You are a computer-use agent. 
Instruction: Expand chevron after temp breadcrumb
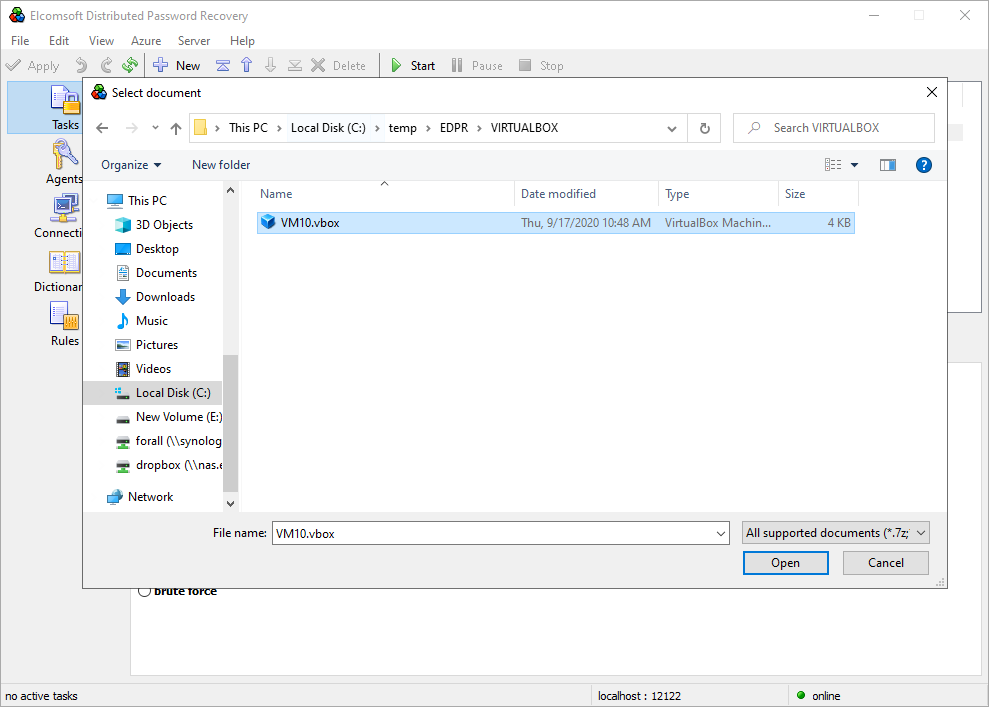tap(428, 128)
